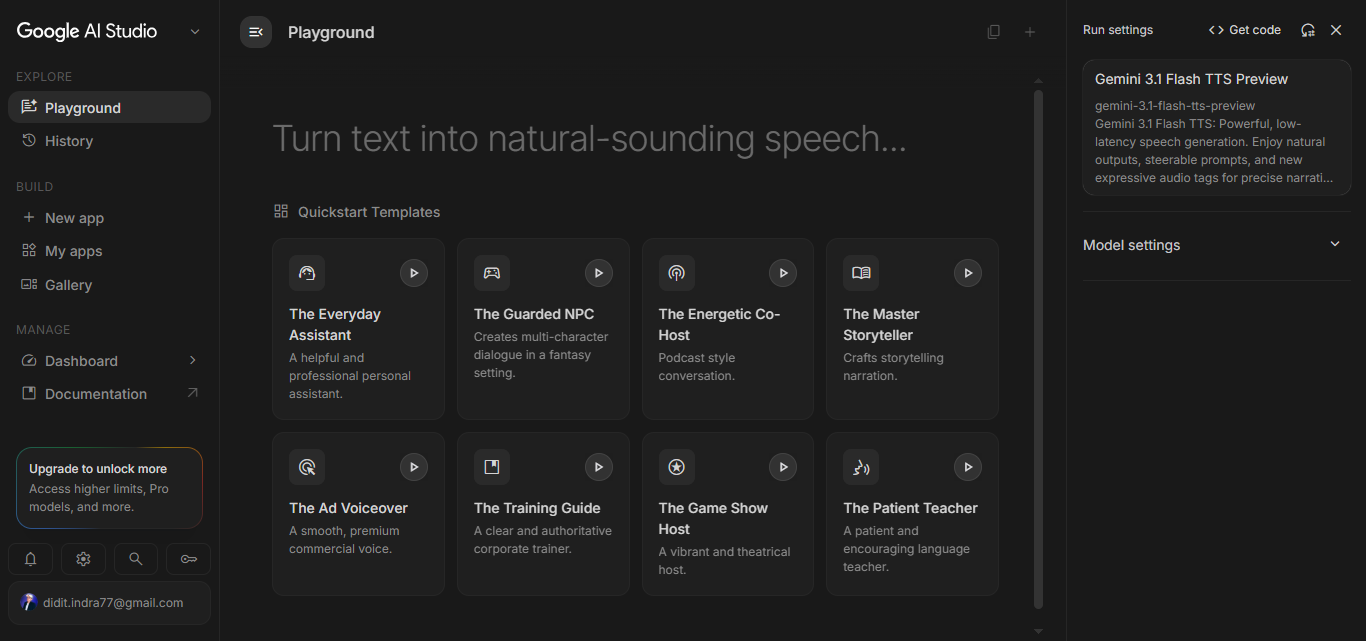Play The Everyday Assistant template preview

(x=413, y=272)
